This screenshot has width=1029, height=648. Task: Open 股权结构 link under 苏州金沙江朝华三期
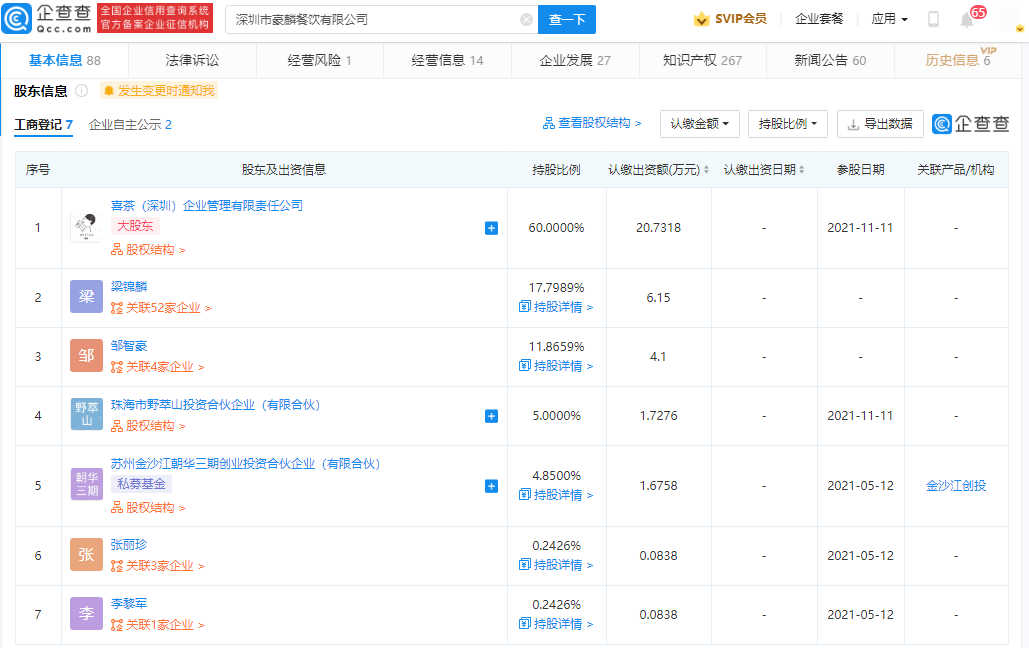click(x=148, y=508)
